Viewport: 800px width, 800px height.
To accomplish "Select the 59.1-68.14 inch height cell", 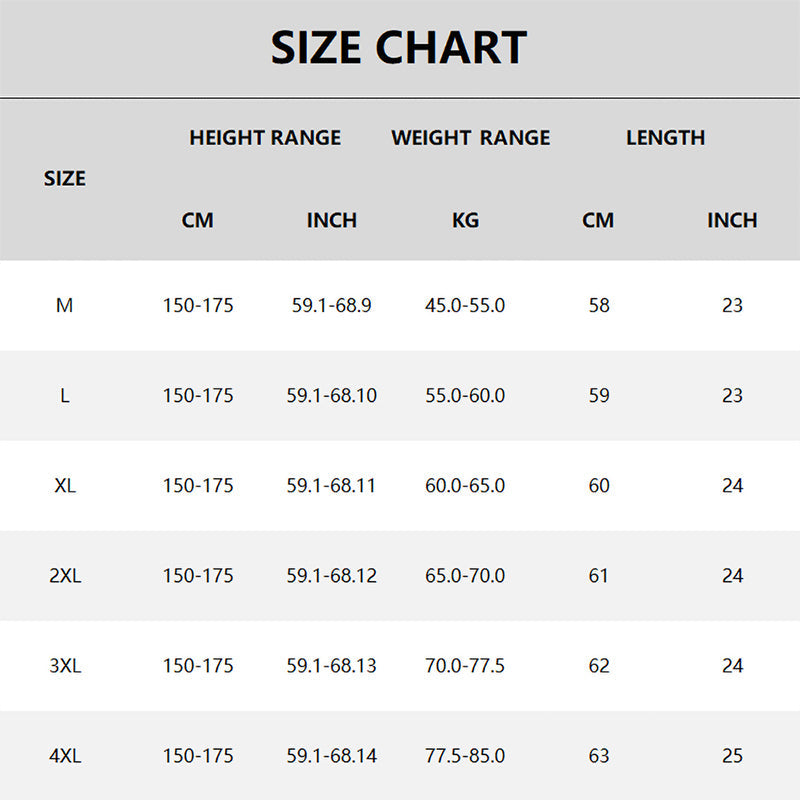I will tap(332, 756).
